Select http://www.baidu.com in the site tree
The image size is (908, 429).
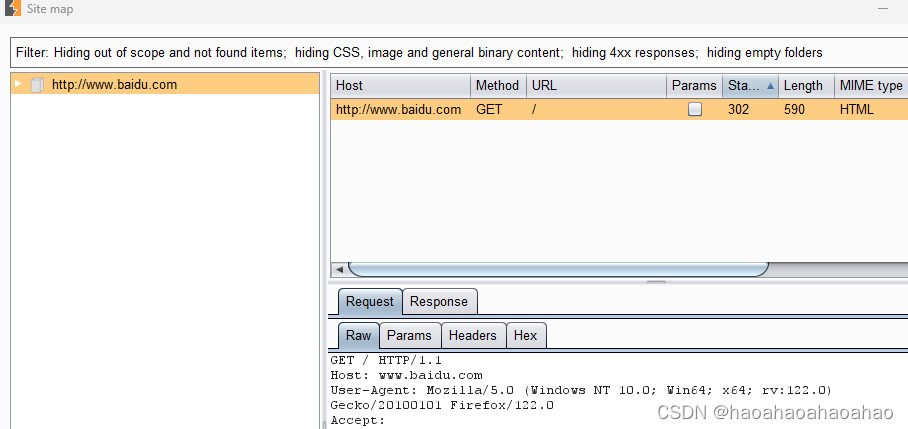click(x=114, y=85)
